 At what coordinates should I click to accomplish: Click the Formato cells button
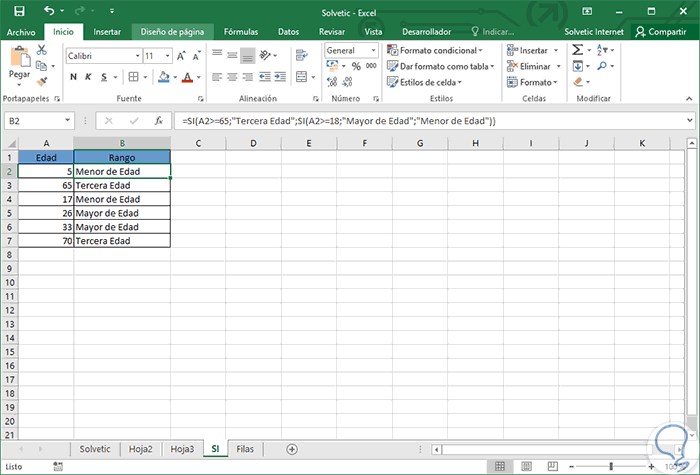click(532, 82)
